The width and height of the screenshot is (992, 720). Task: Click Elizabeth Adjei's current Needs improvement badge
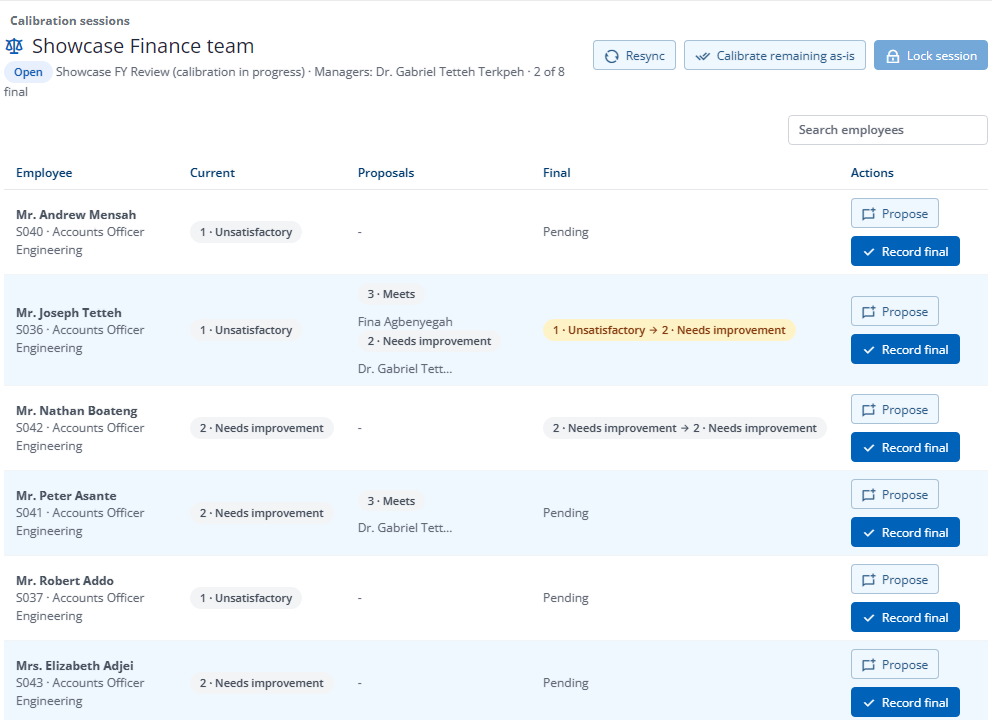point(262,683)
